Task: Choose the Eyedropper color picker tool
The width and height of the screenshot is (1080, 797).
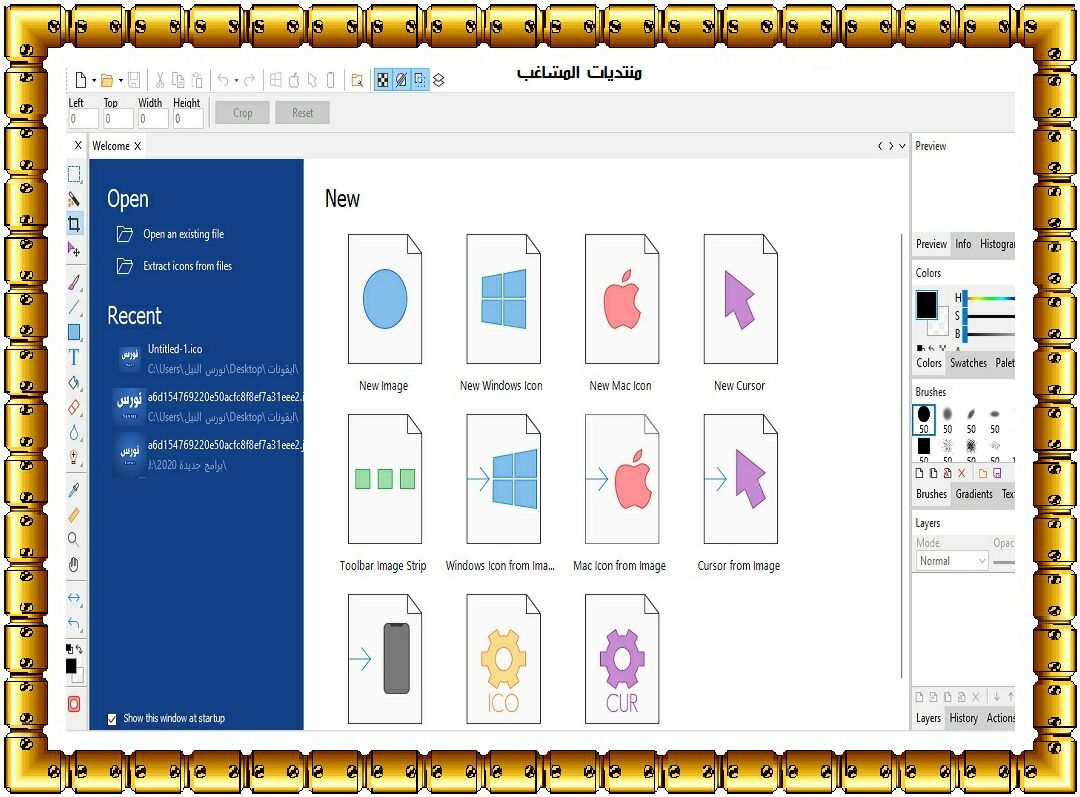Action: pos(74,489)
